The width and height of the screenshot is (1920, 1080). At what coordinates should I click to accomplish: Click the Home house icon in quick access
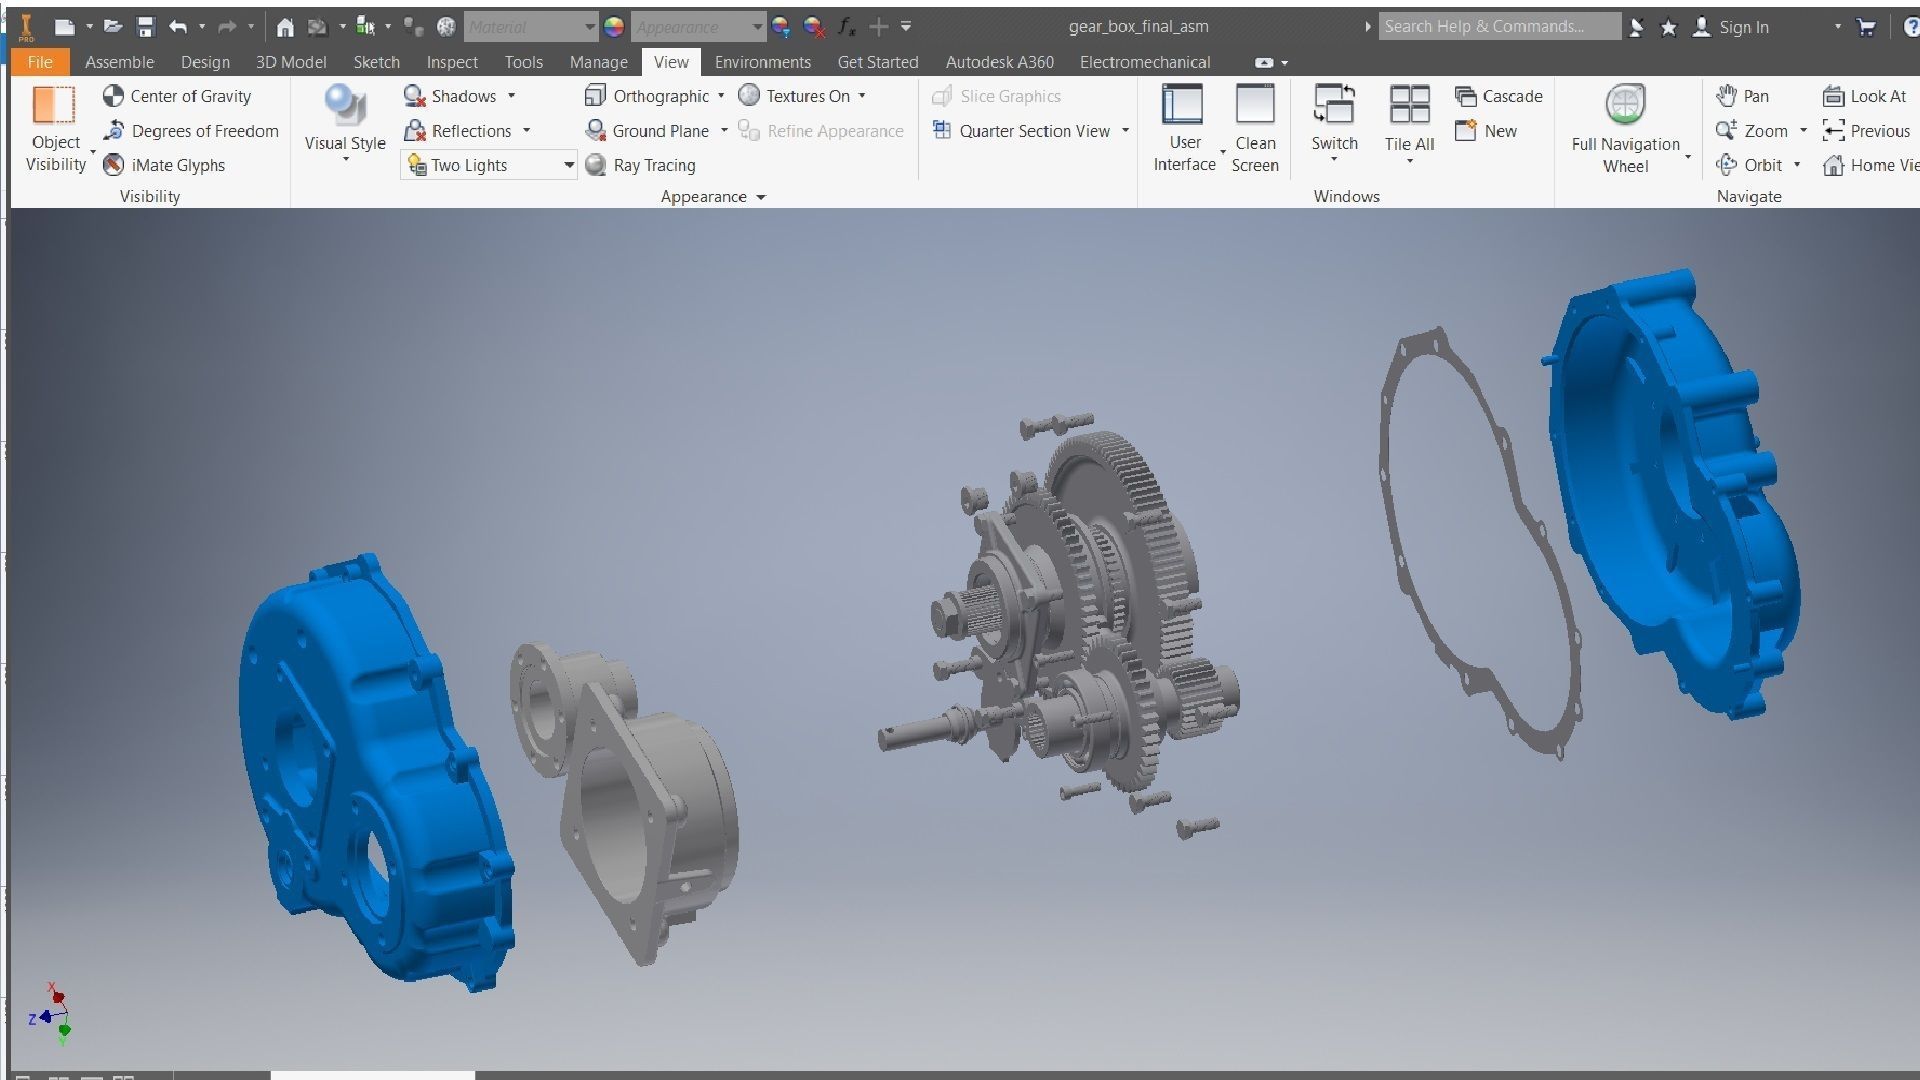point(285,27)
